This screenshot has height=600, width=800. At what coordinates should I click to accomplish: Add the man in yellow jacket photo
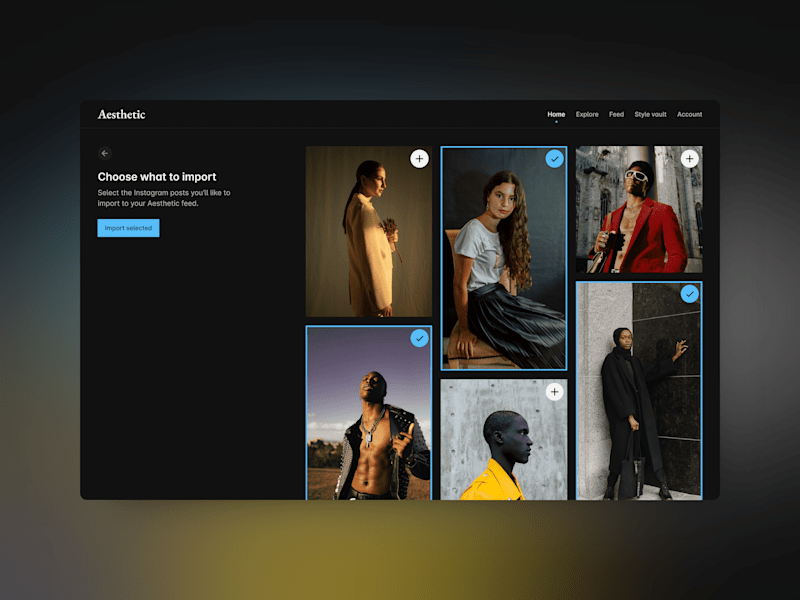[555, 392]
